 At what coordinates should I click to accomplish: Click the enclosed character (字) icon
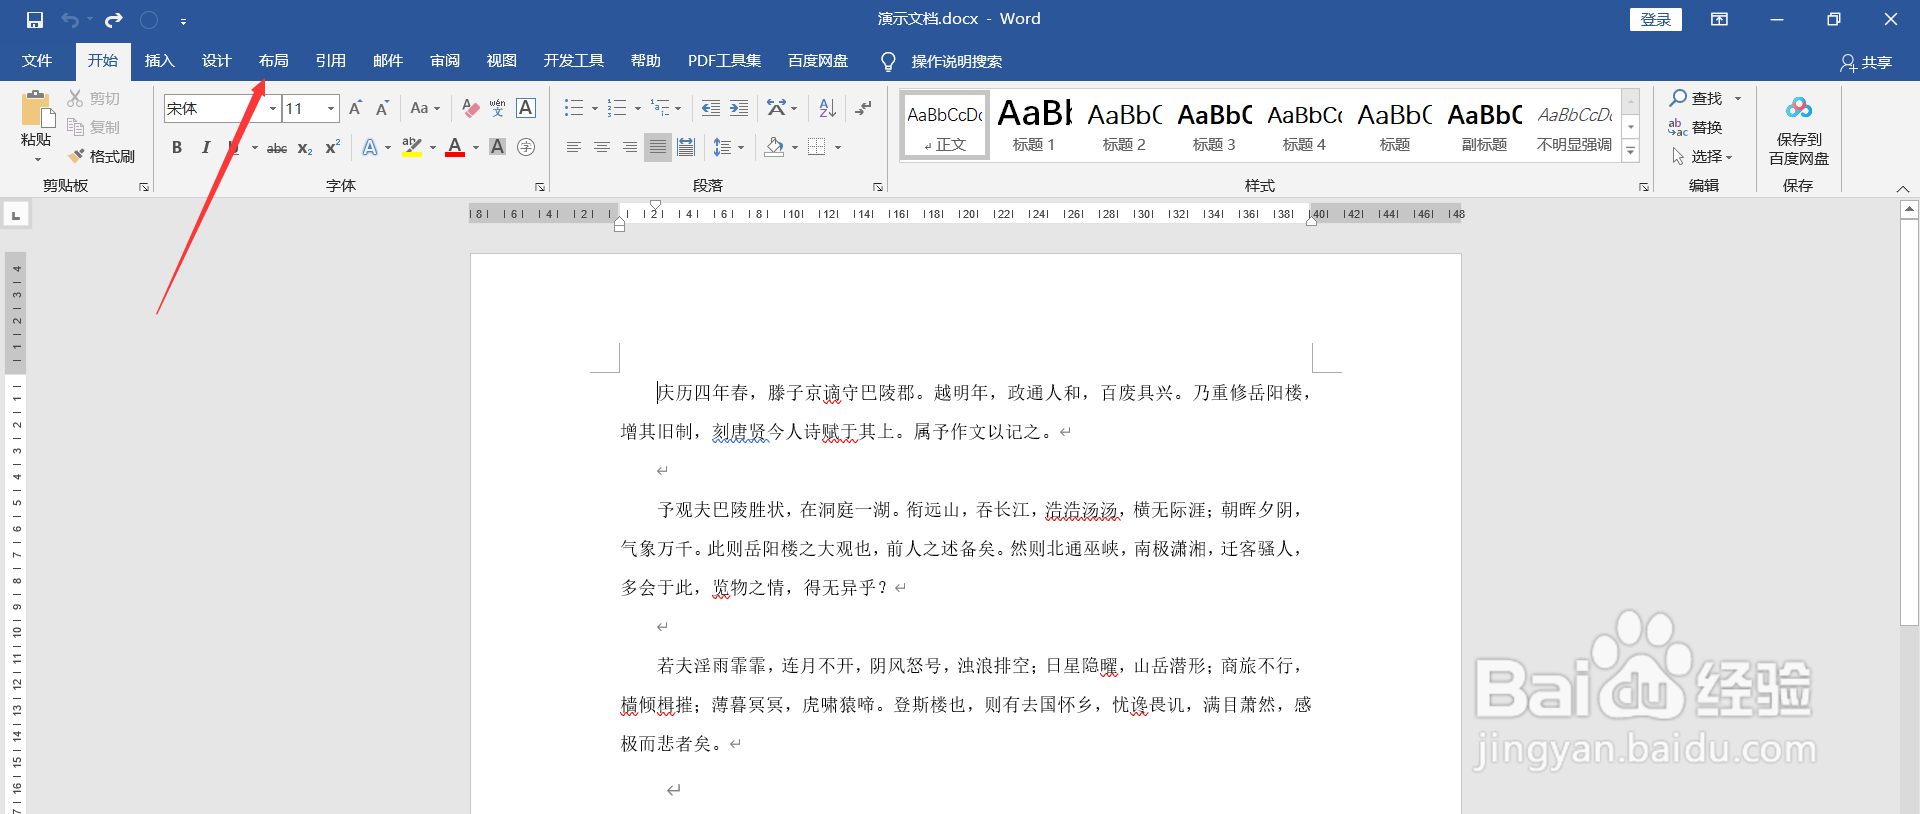(x=526, y=148)
